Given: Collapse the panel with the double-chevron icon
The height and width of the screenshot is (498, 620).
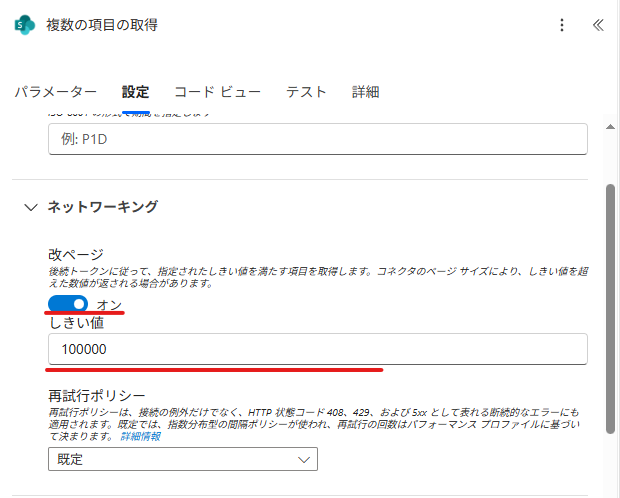Looking at the screenshot, I should (598, 25).
